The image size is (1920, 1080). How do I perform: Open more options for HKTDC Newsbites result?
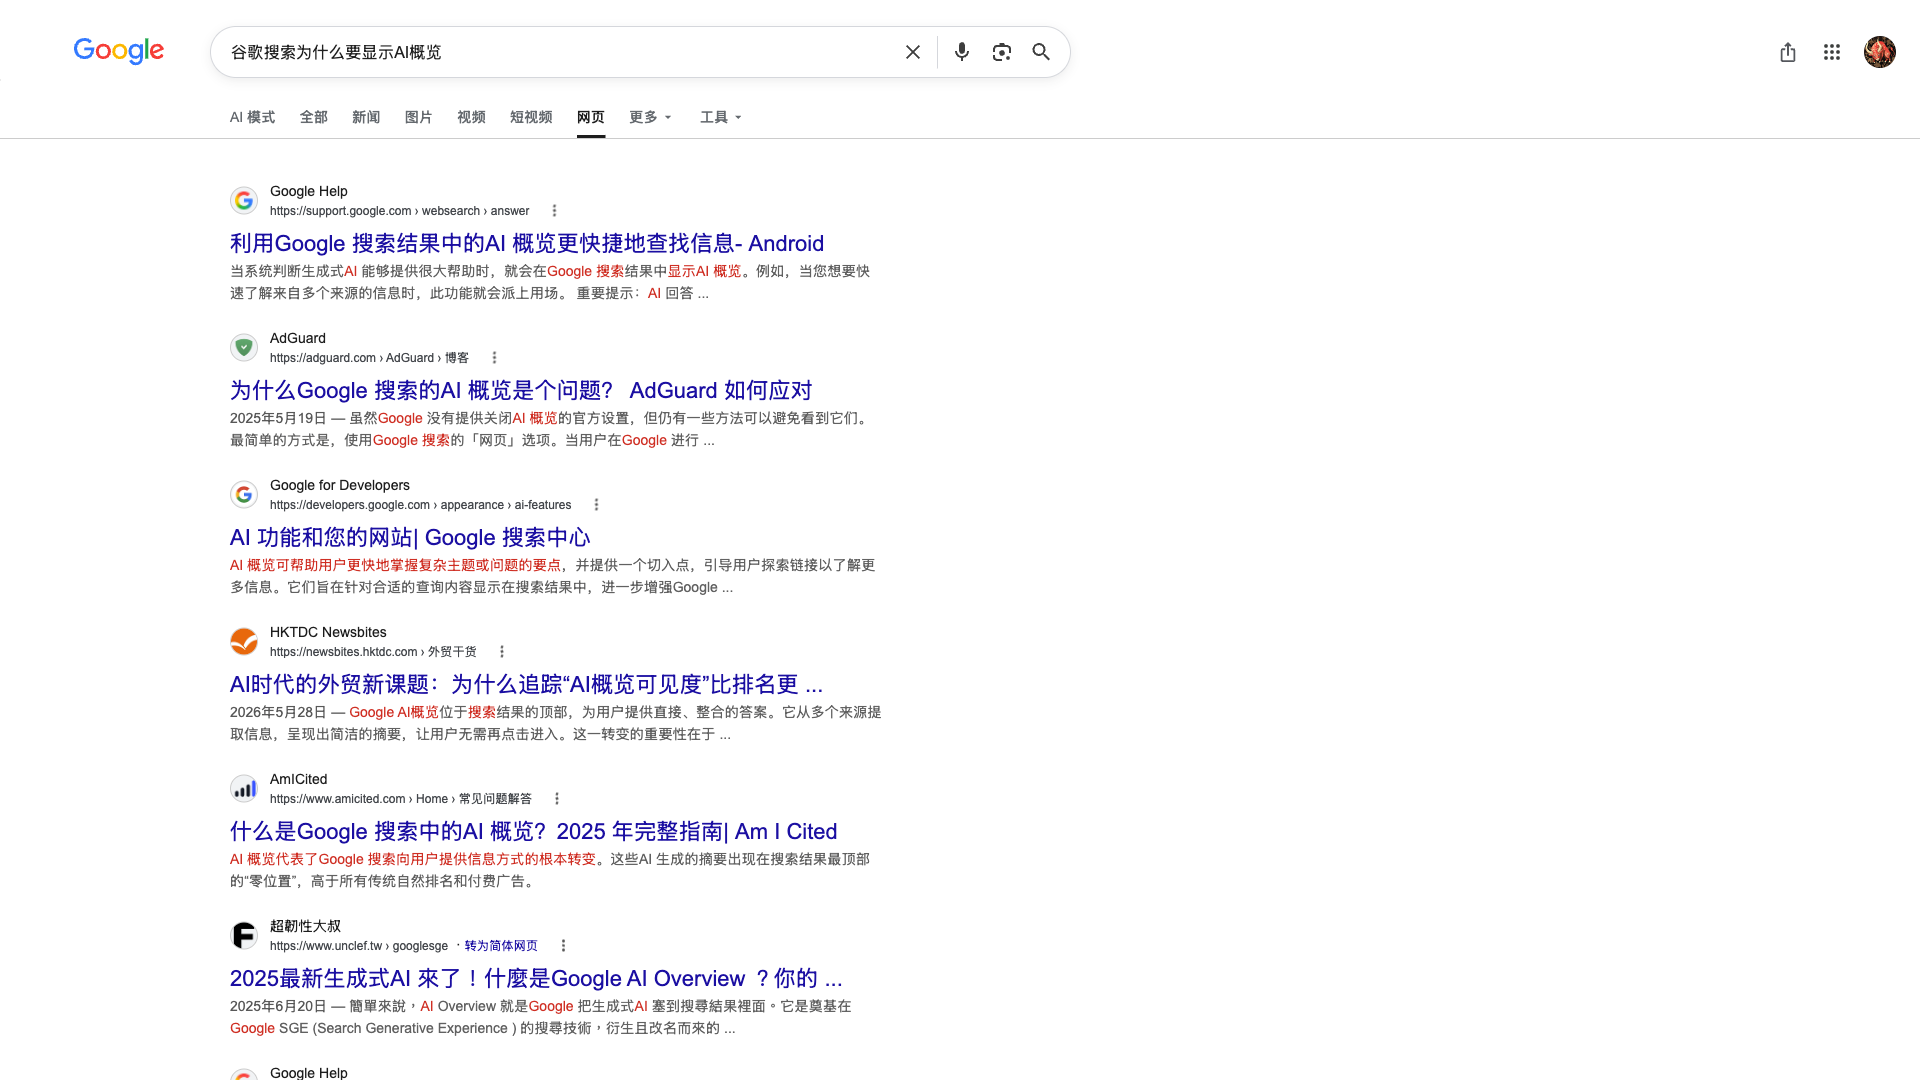[502, 652]
